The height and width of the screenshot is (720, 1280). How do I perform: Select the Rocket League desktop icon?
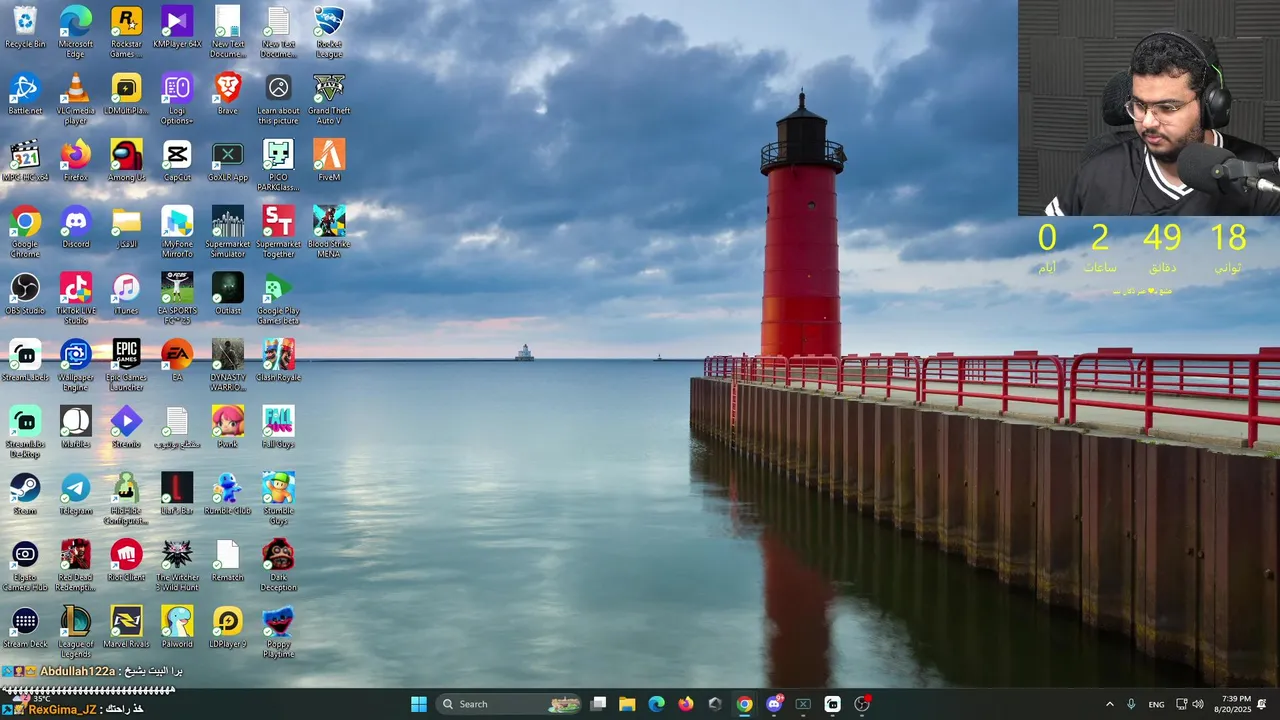click(329, 32)
